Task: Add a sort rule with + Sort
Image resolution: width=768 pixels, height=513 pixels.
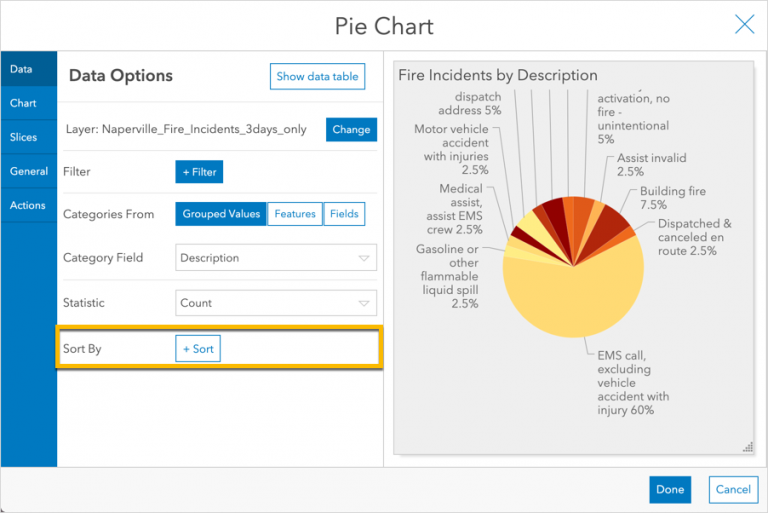Action: (198, 349)
